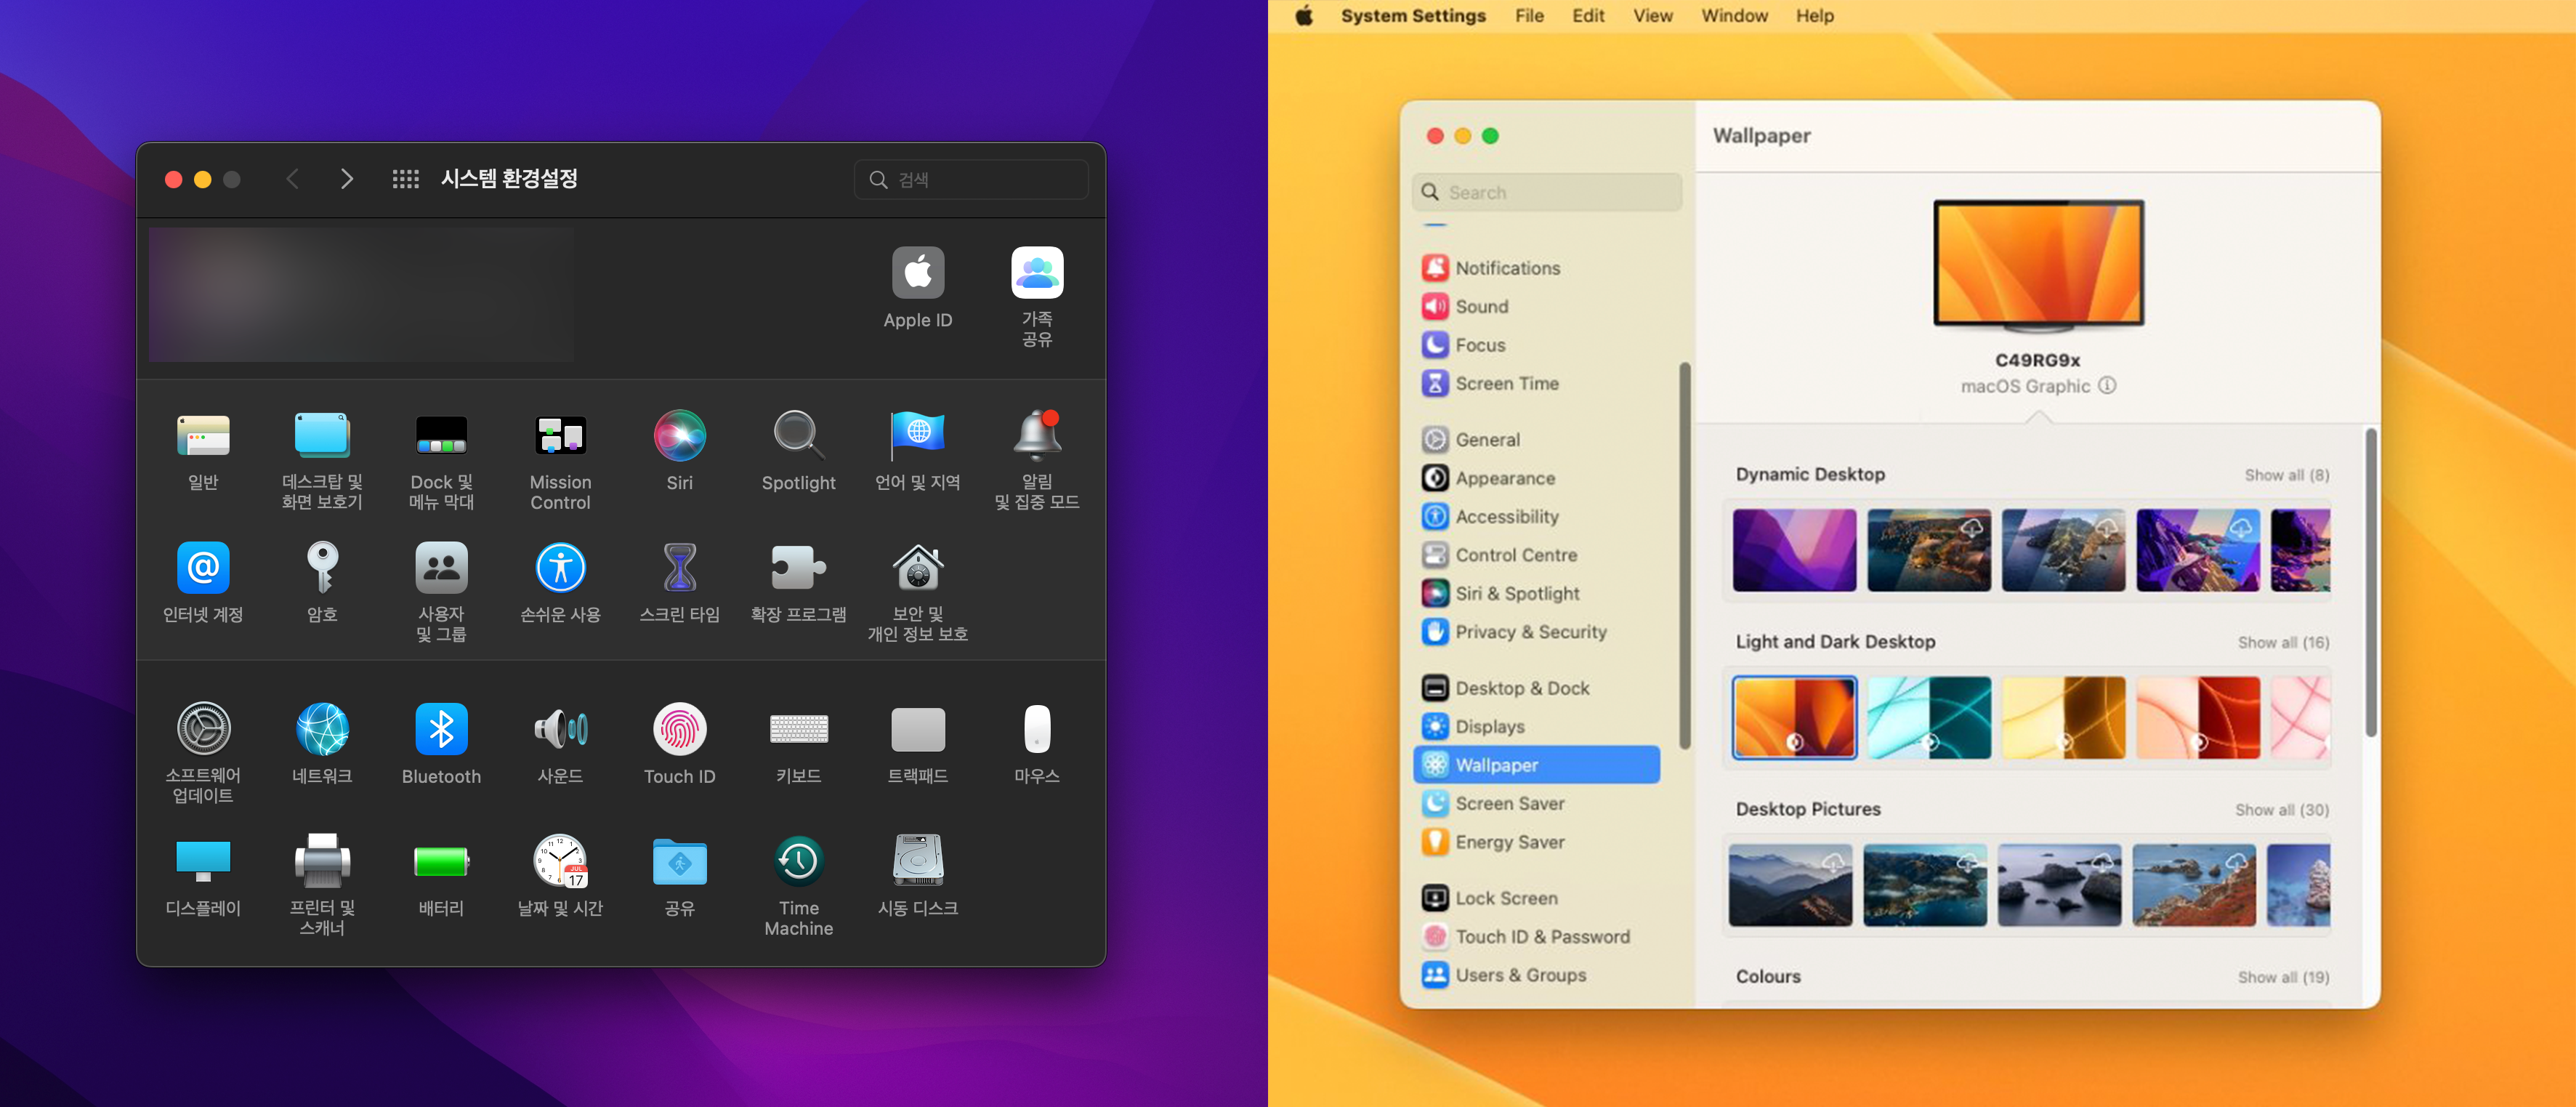Open the Spotlight preference icon

click(798, 435)
